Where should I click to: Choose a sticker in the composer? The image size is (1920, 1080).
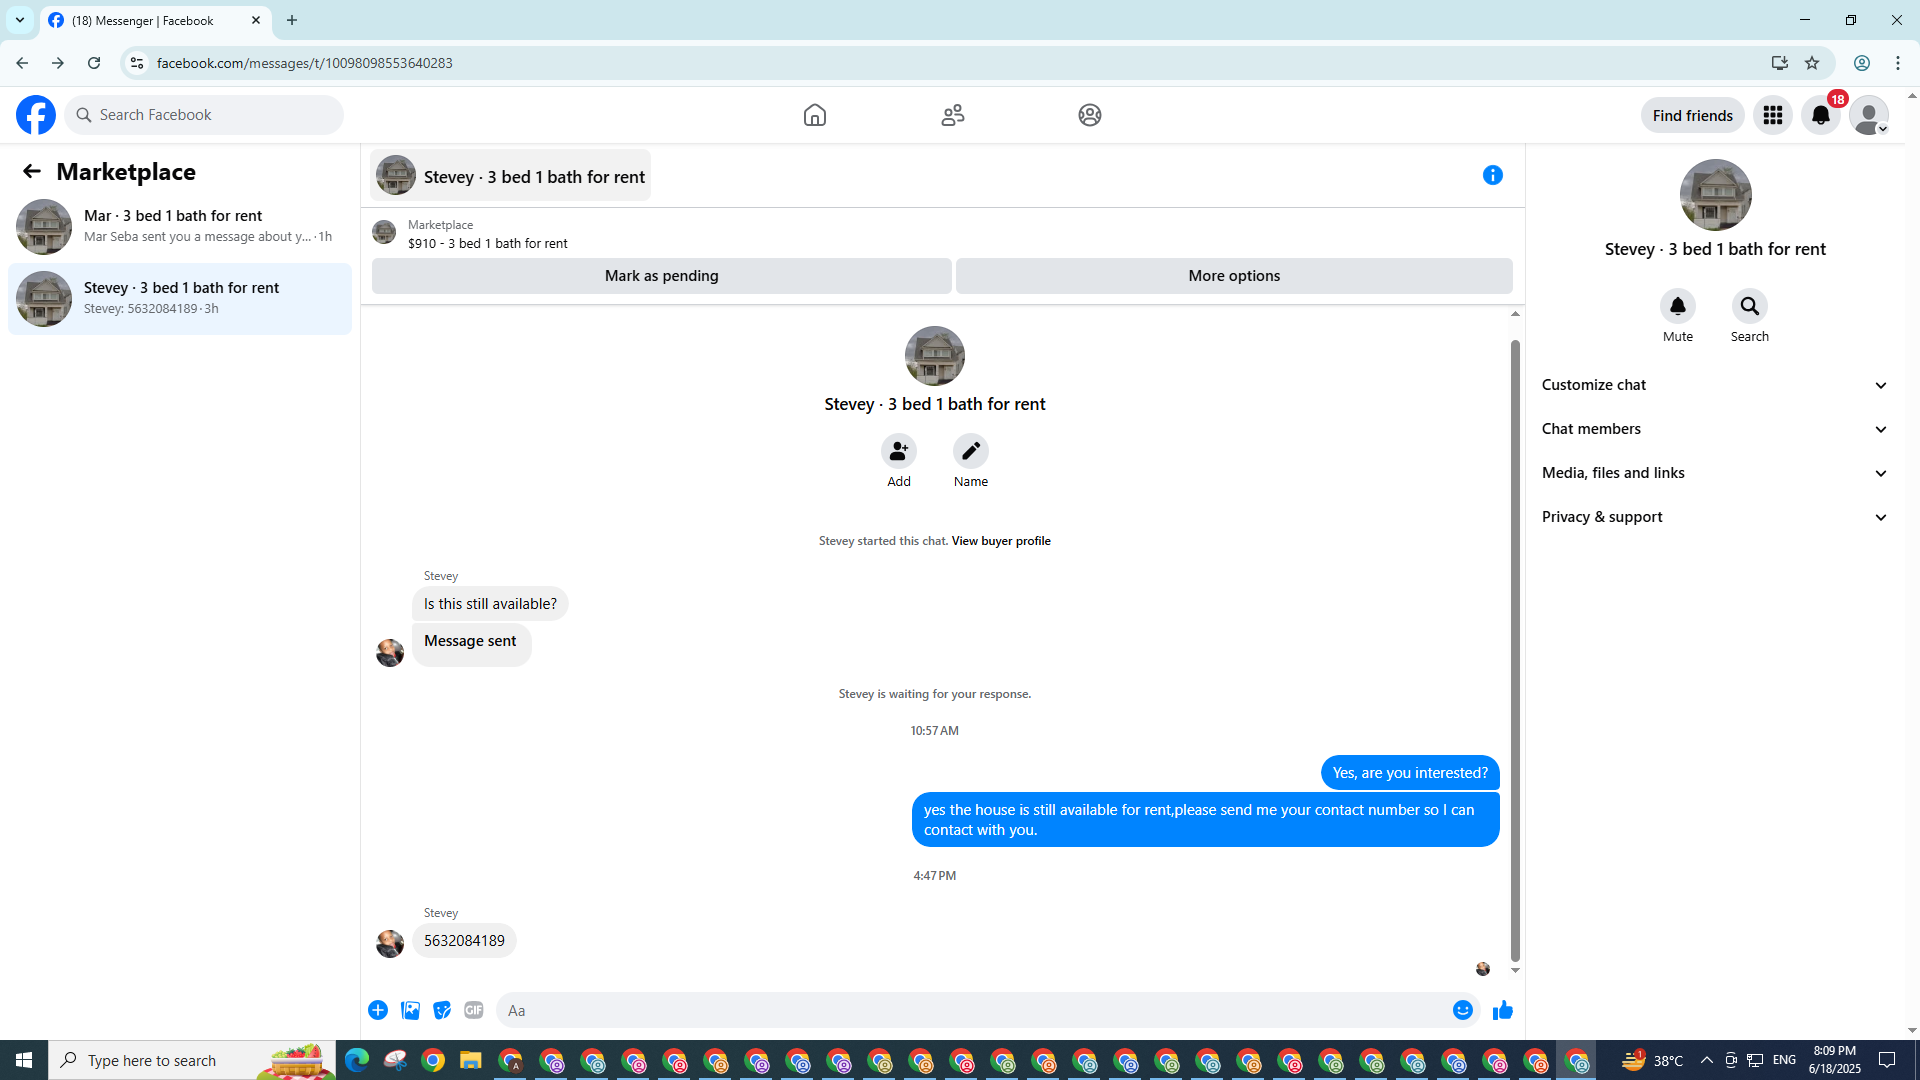[x=442, y=1010]
